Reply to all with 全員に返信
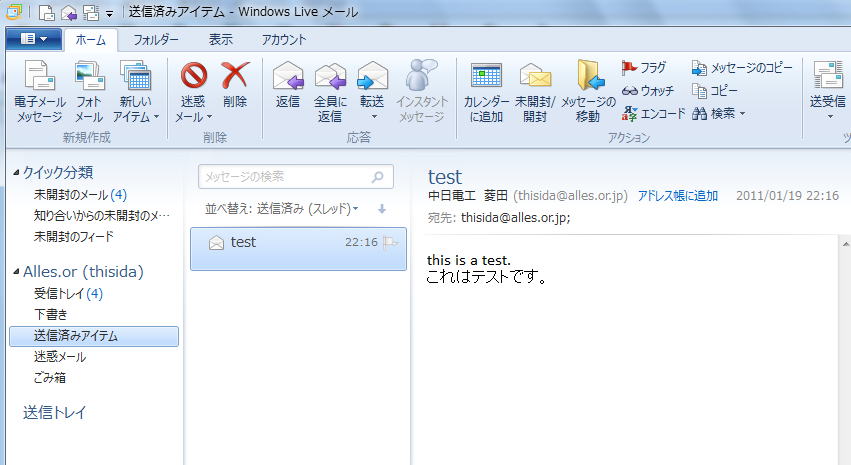 (330, 92)
